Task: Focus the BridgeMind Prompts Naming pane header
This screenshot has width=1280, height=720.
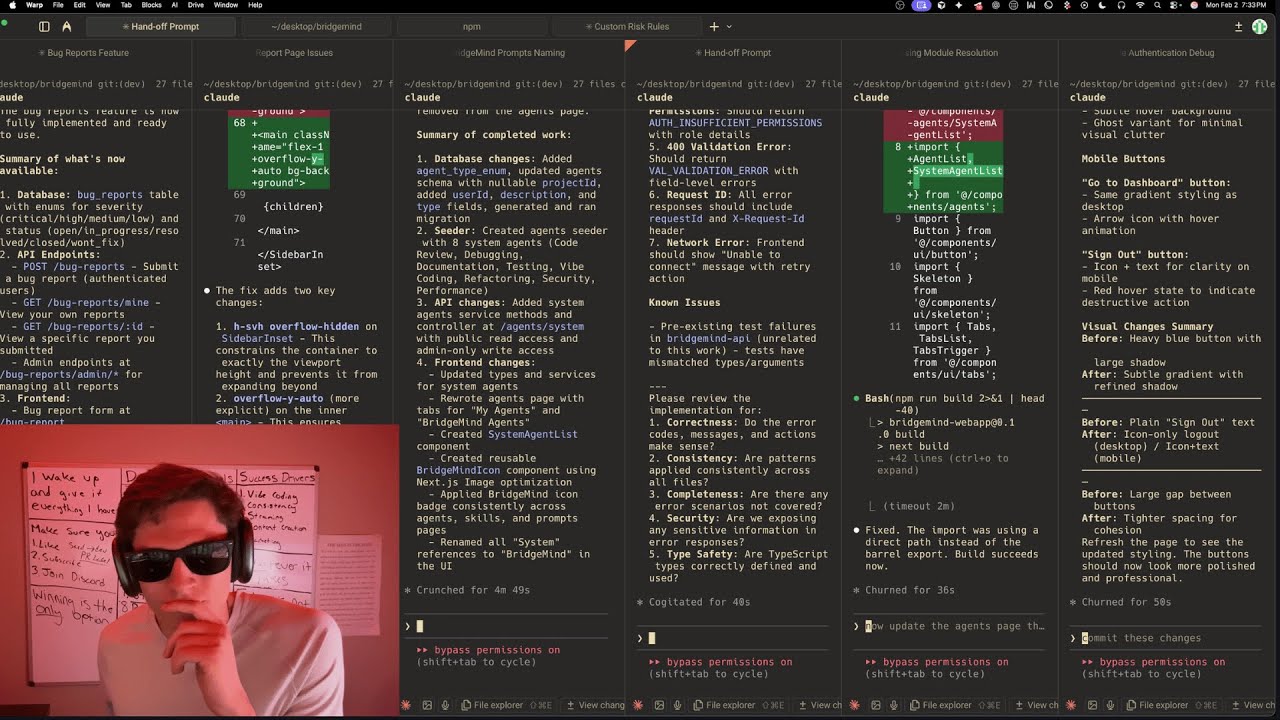Action: click(x=511, y=53)
